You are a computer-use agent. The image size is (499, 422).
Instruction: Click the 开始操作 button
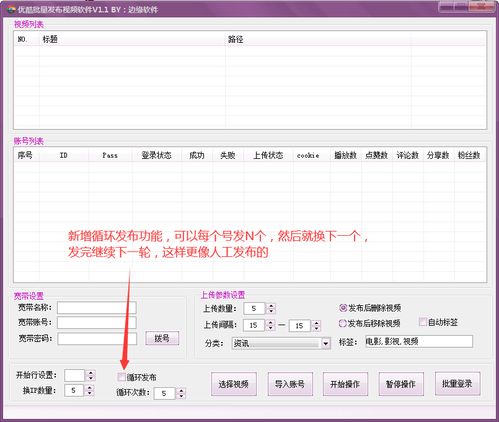click(345, 384)
